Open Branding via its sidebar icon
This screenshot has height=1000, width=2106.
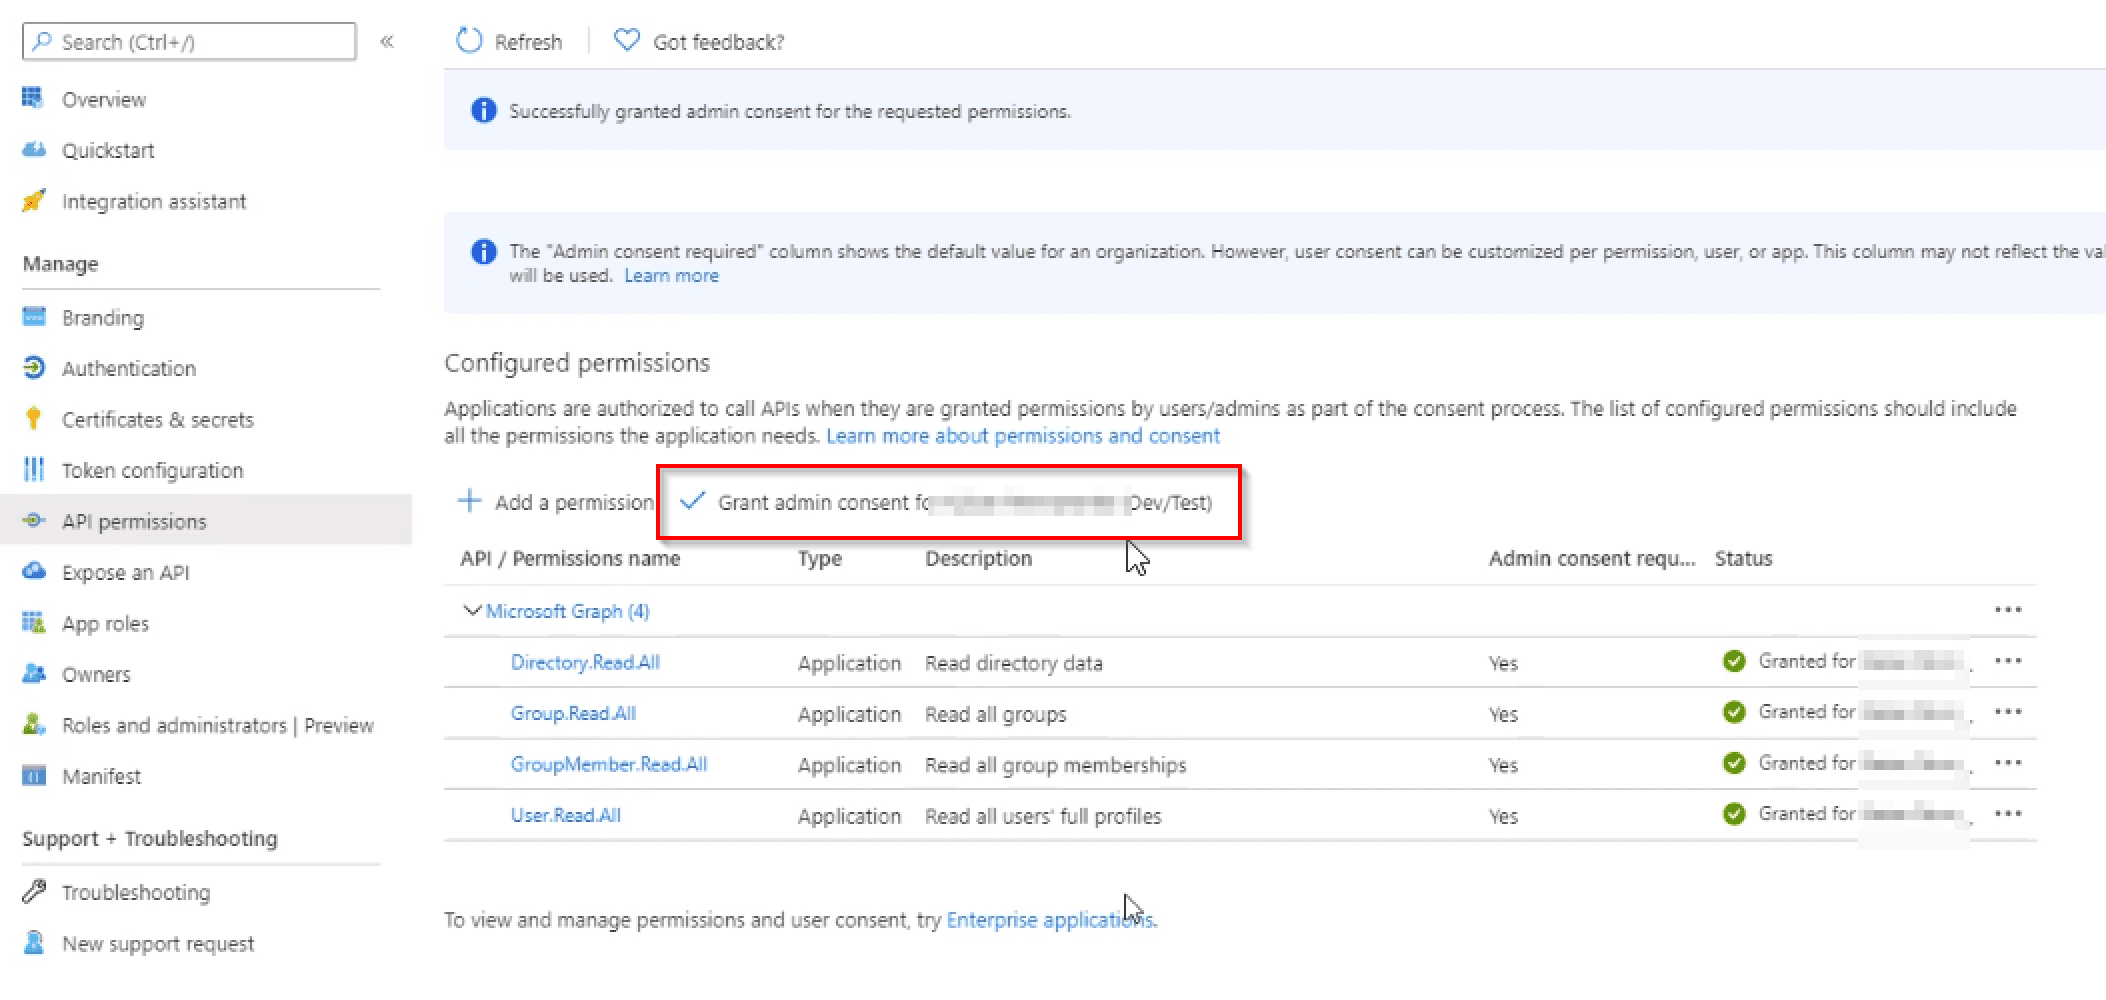pyautogui.click(x=33, y=317)
